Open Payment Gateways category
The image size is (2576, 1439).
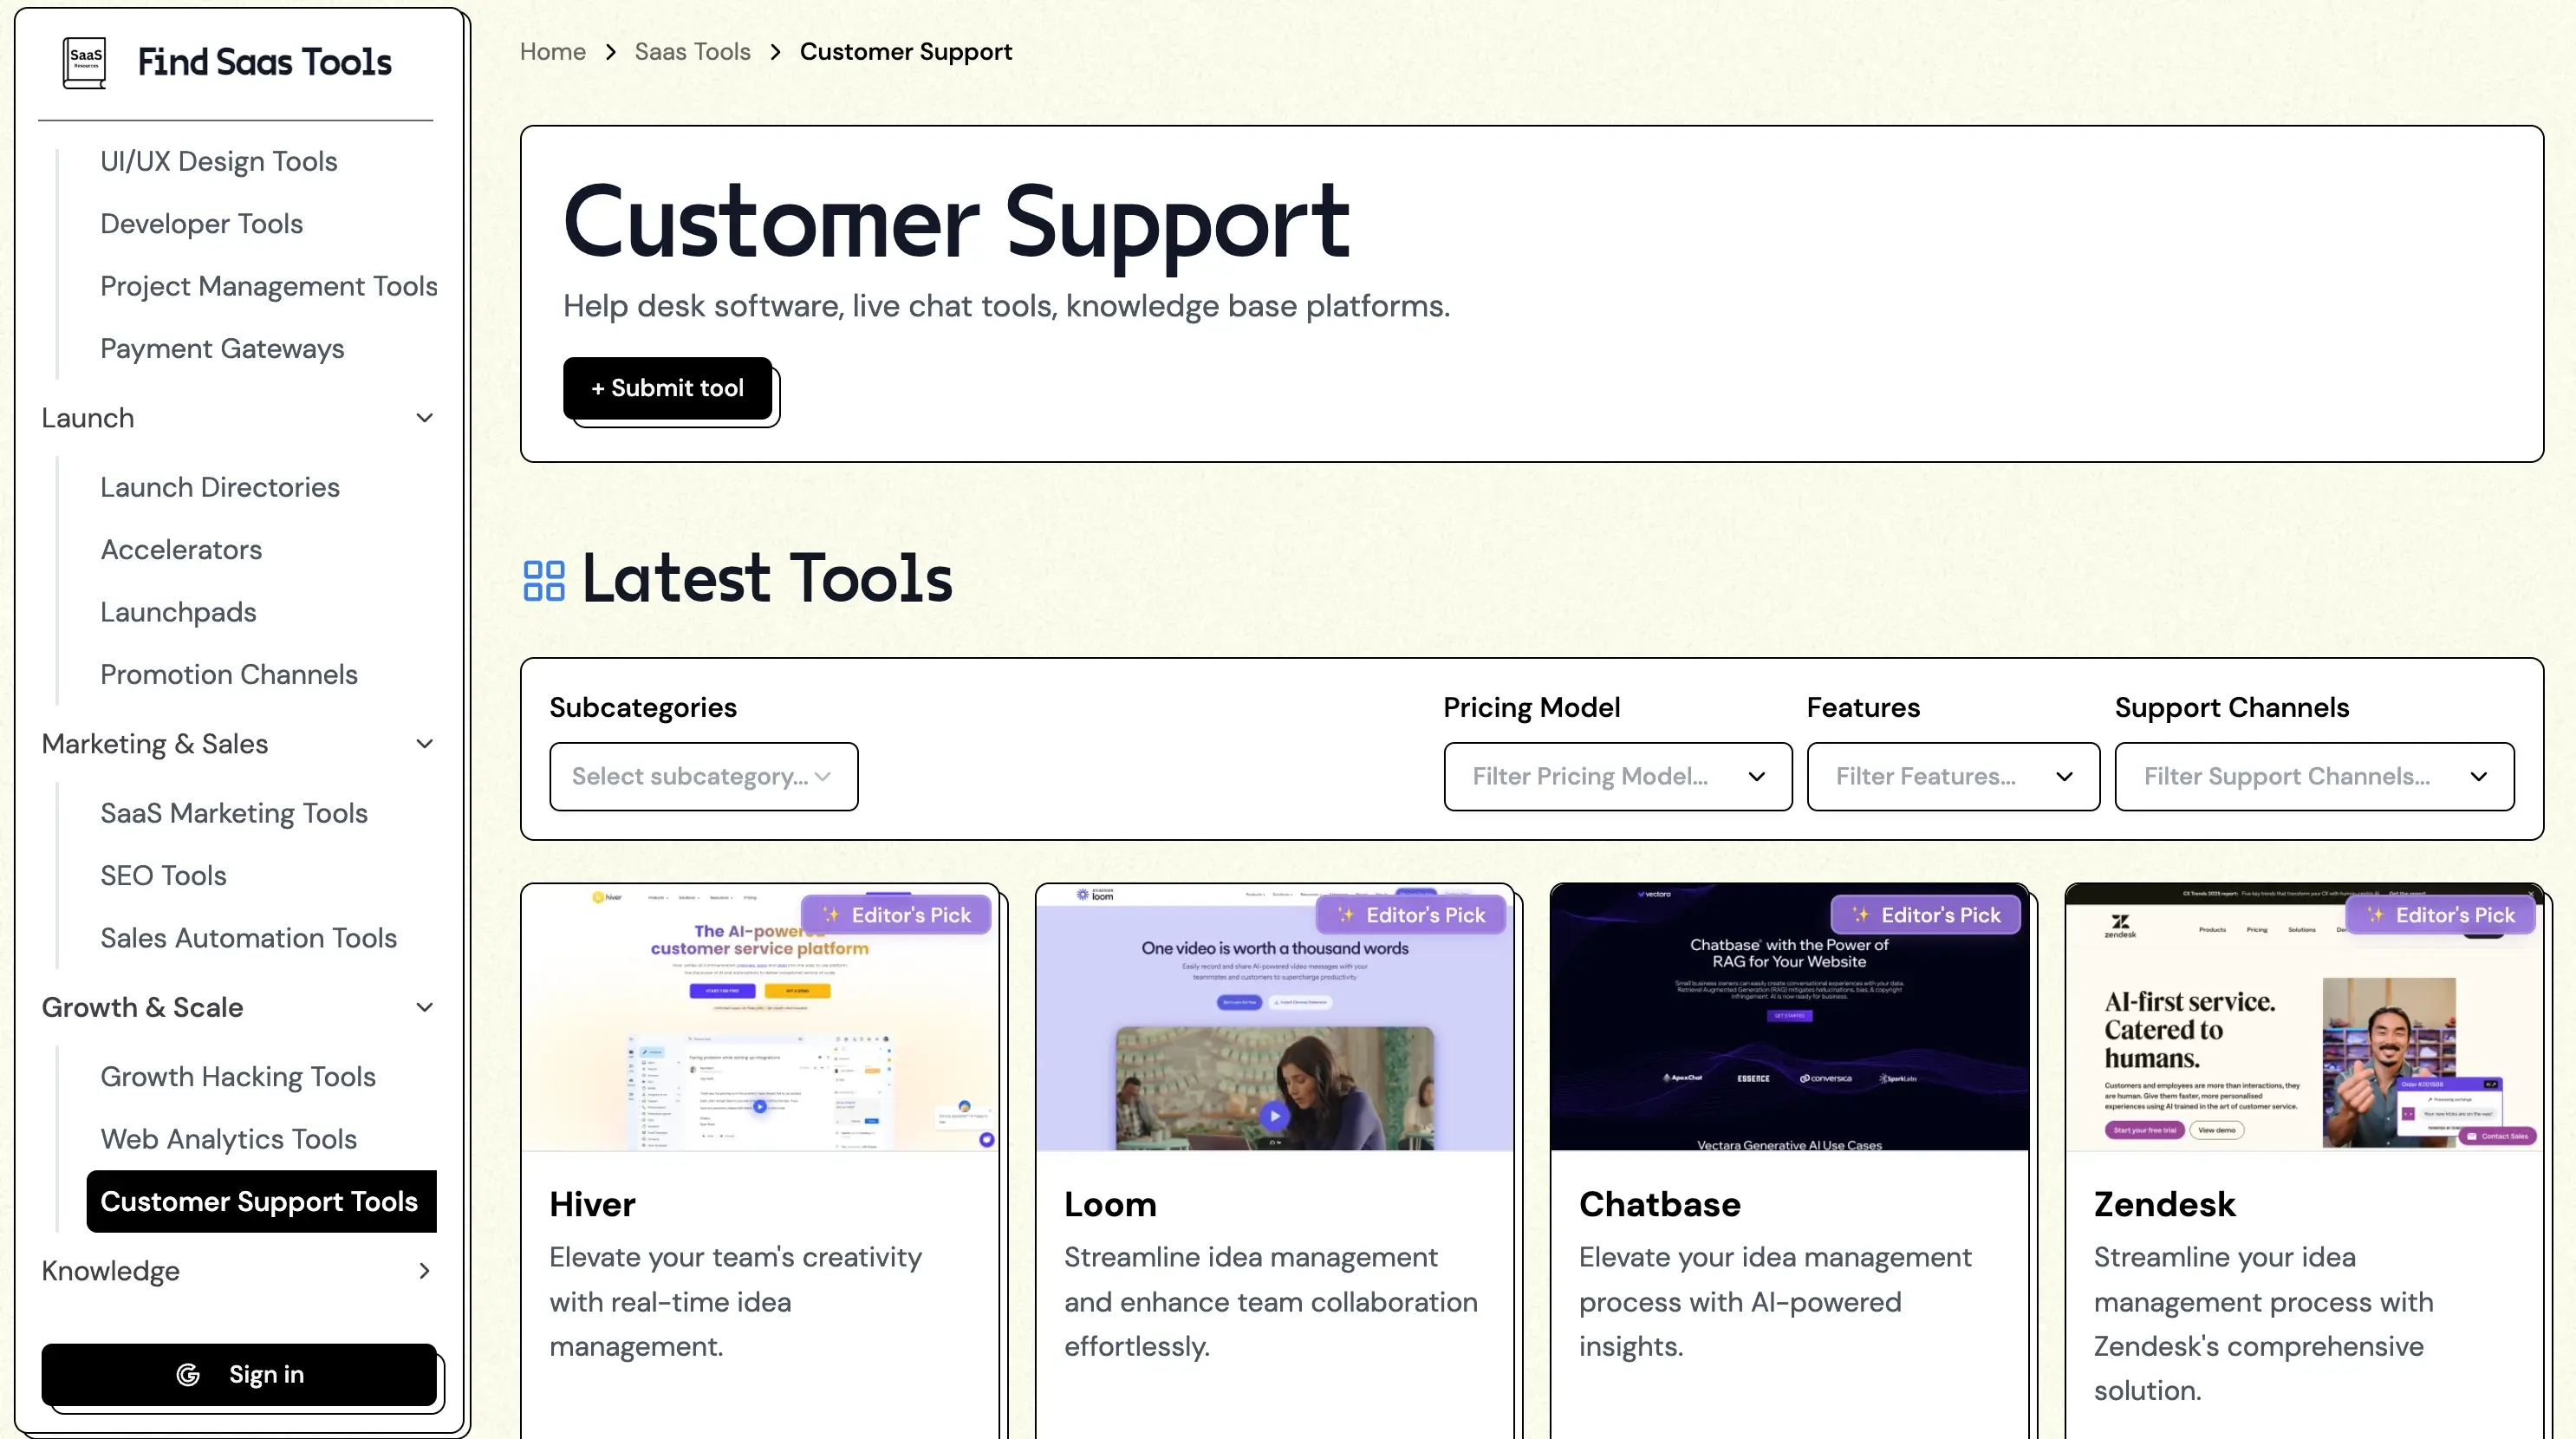[x=222, y=349]
